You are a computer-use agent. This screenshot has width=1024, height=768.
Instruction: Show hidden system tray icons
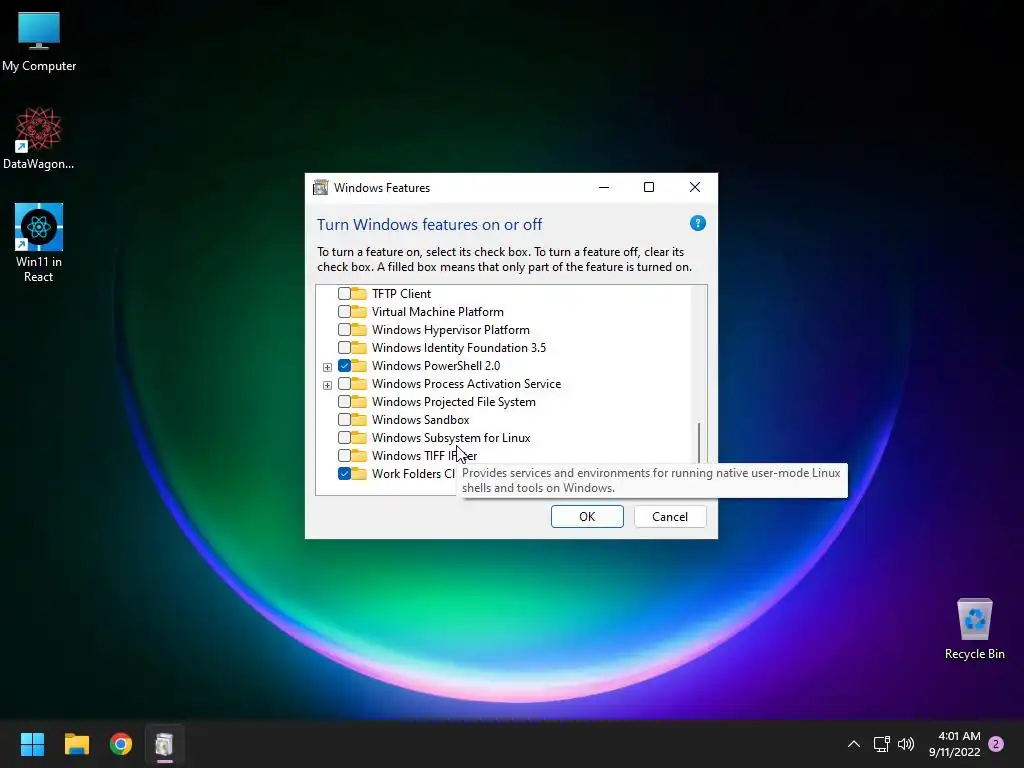tap(854, 744)
